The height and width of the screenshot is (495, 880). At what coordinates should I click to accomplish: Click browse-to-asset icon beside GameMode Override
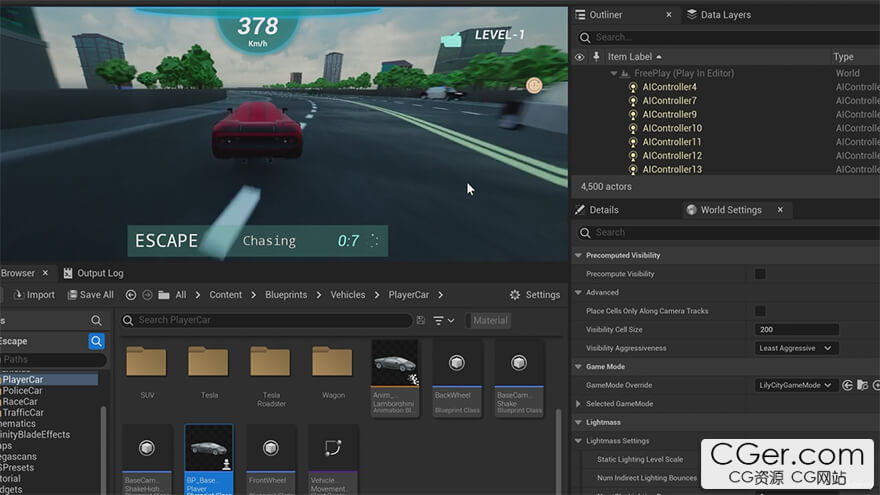[x=863, y=385]
